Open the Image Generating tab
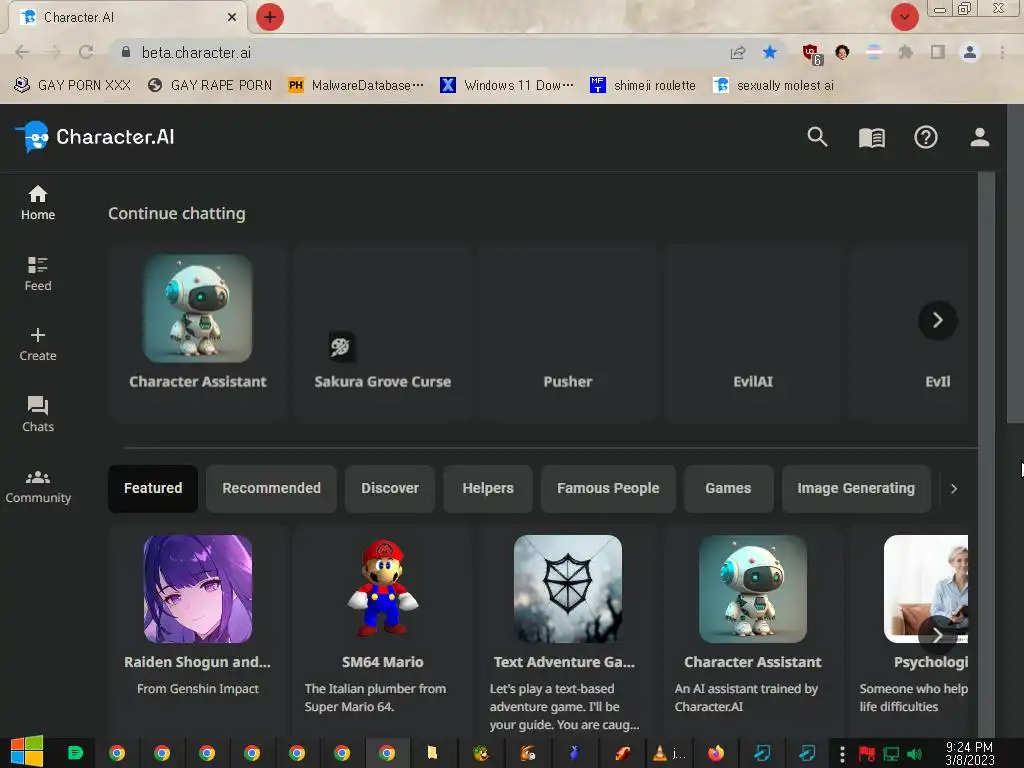 point(856,488)
